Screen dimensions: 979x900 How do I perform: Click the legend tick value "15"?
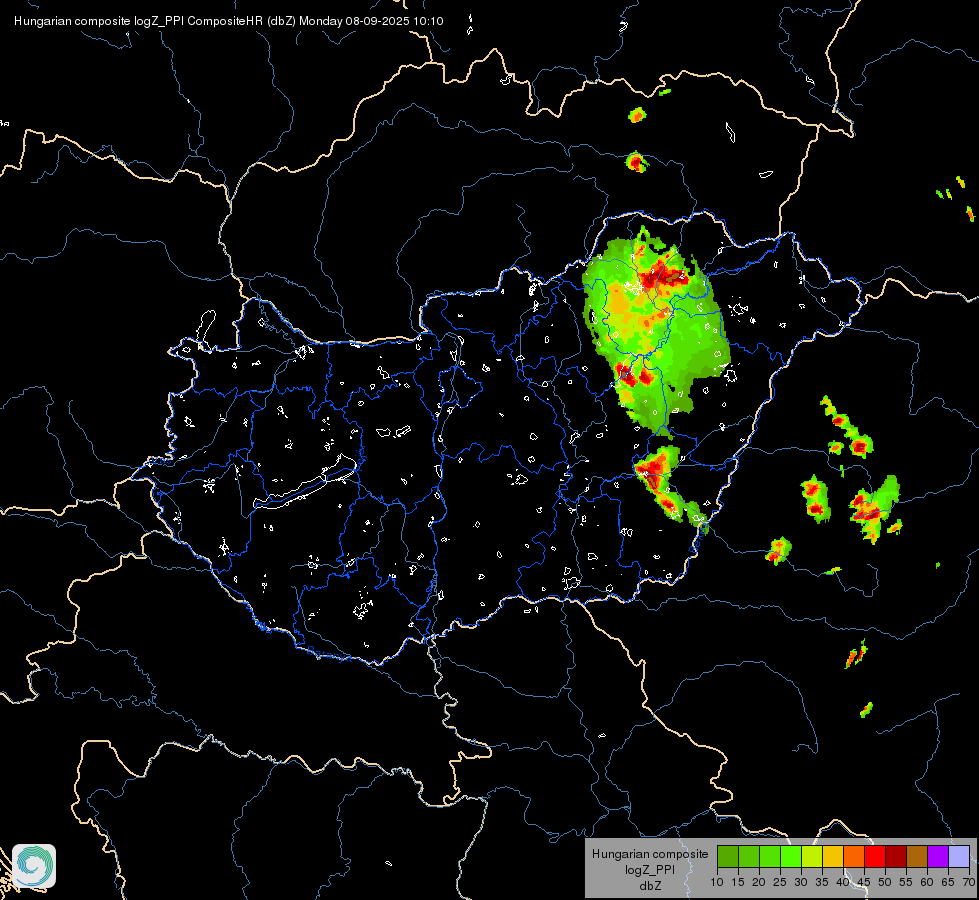pyautogui.click(x=738, y=883)
